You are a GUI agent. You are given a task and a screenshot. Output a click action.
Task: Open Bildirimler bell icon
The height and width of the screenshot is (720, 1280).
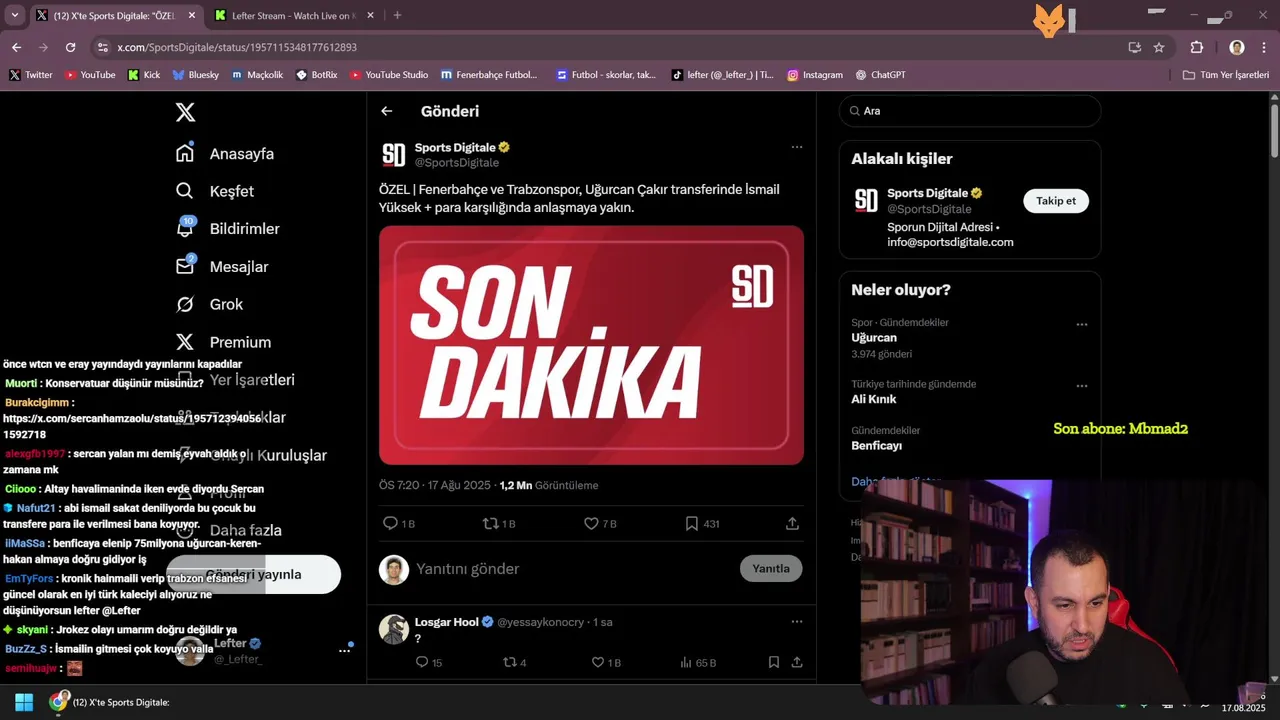[185, 228]
